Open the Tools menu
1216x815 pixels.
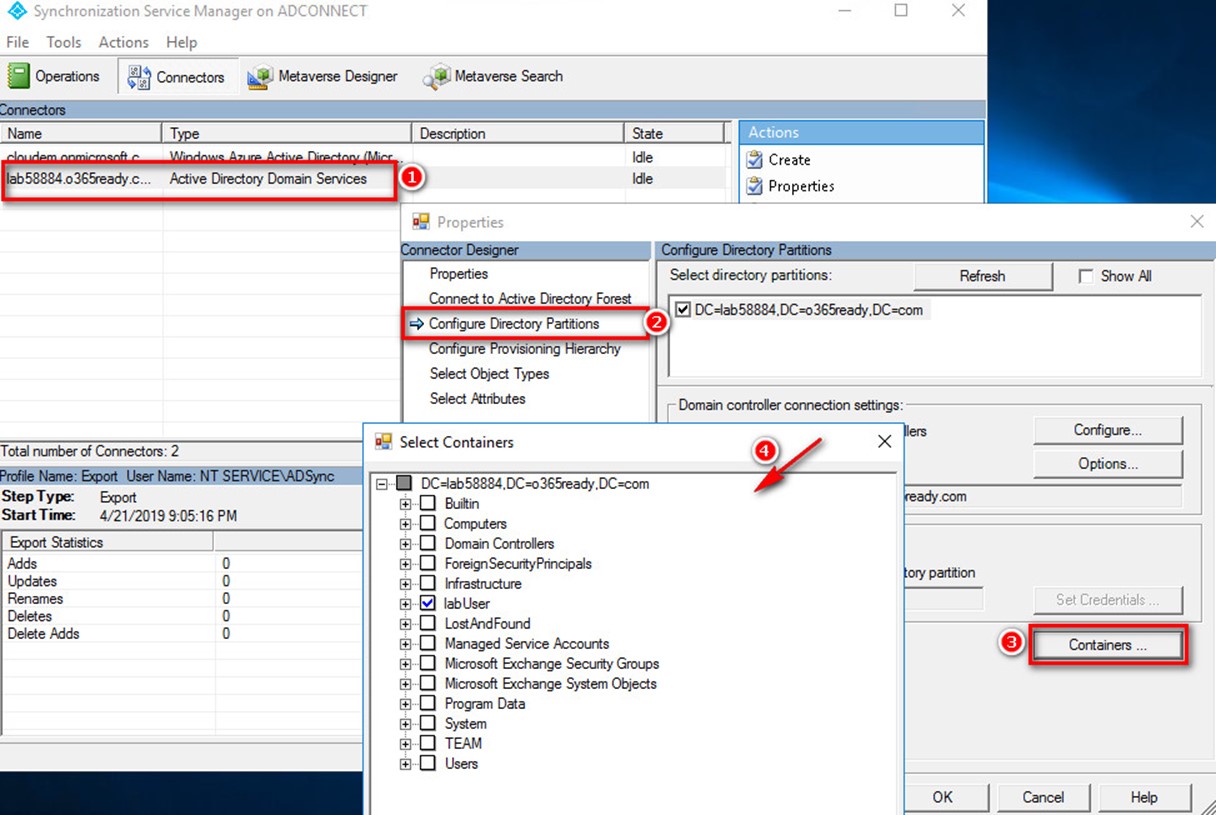(64, 42)
